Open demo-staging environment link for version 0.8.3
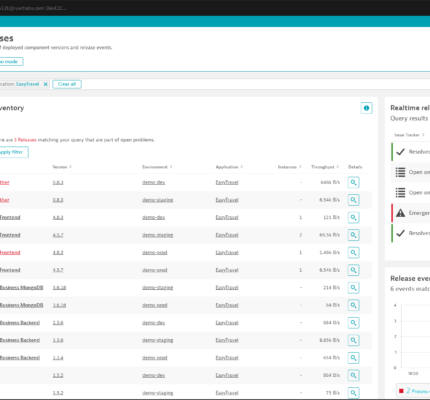The width and height of the screenshot is (430, 400). click(157, 200)
